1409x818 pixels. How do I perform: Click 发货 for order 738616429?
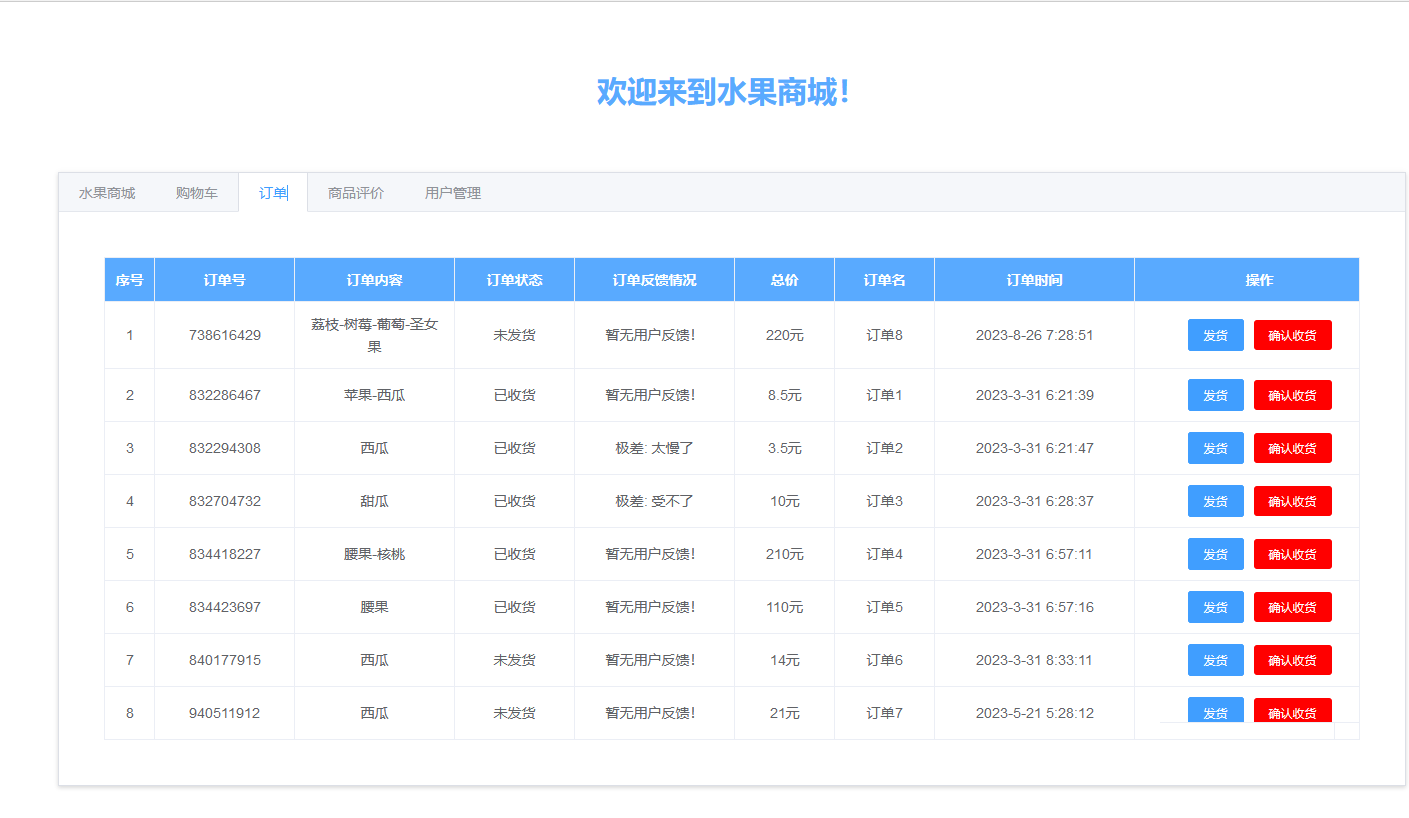tap(1216, 335)
